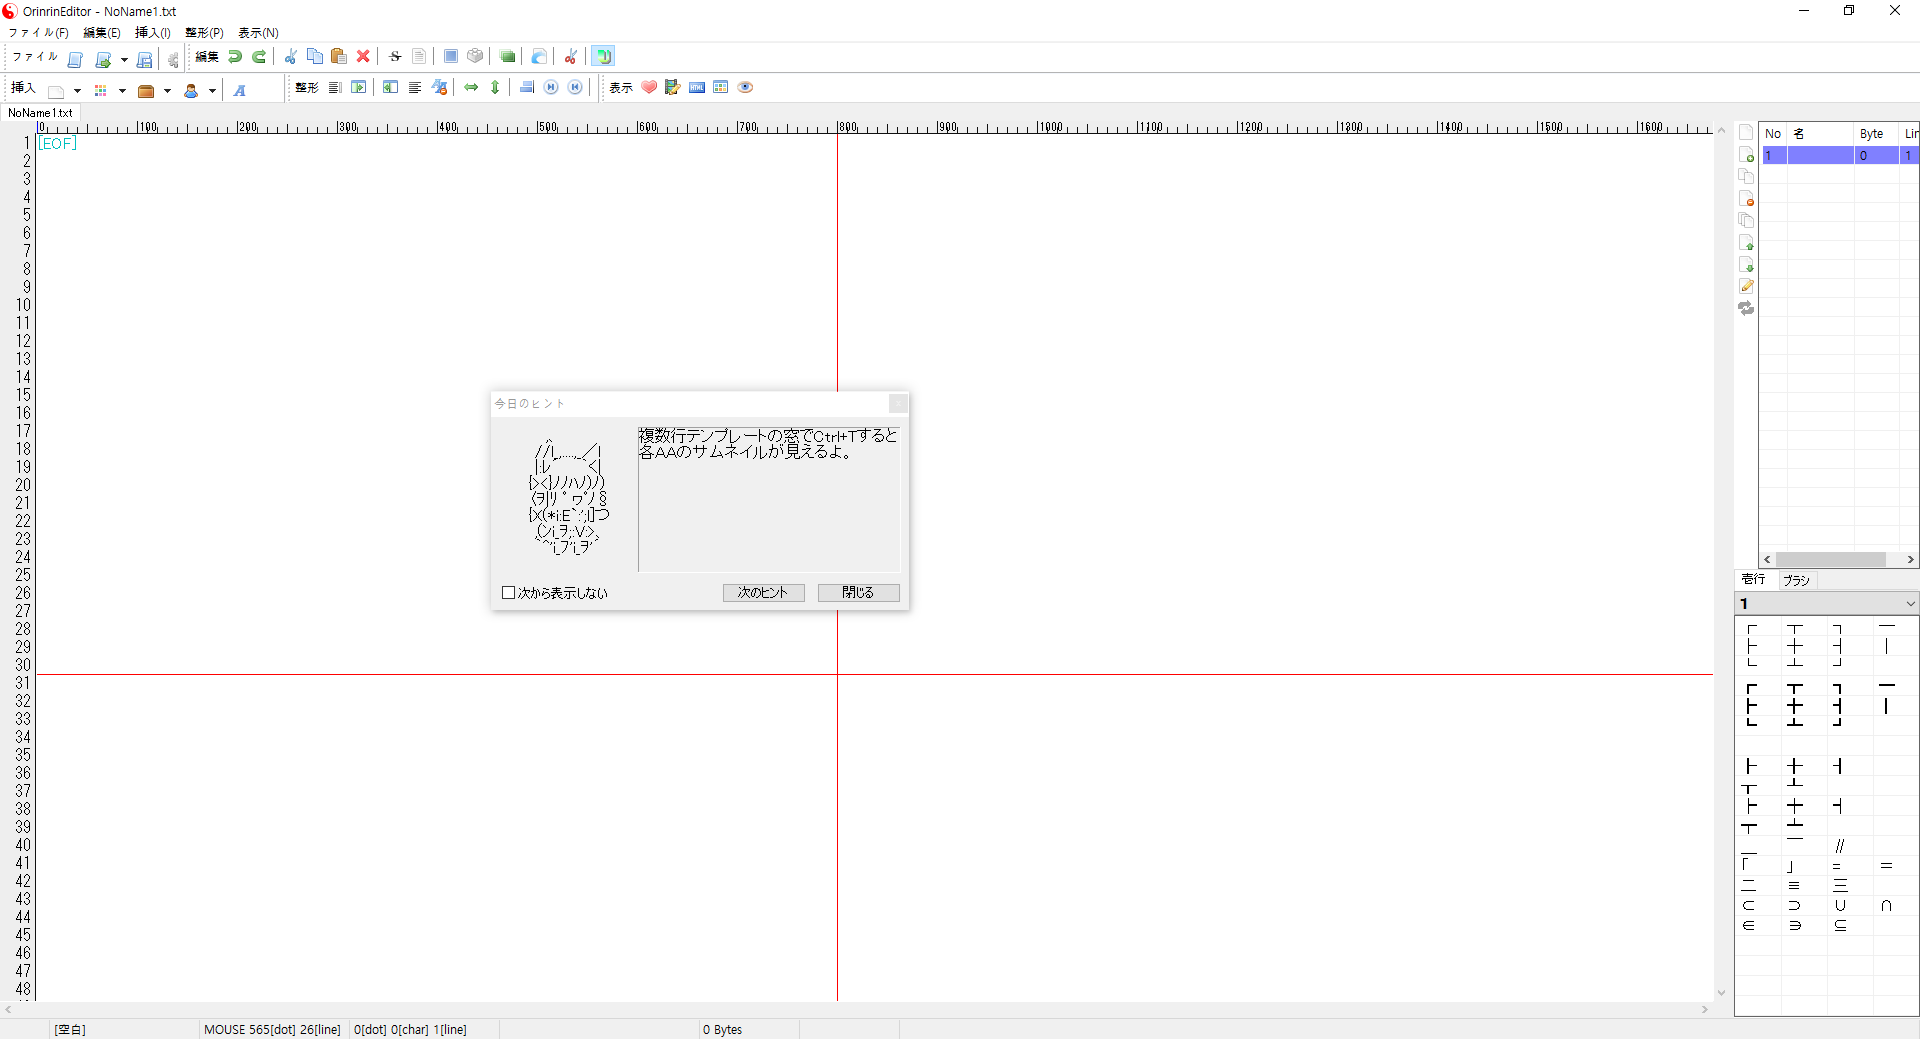Open the ファイル(F) menu
The height and width of the screenshot is (1039, 1920).
(39, 33)
